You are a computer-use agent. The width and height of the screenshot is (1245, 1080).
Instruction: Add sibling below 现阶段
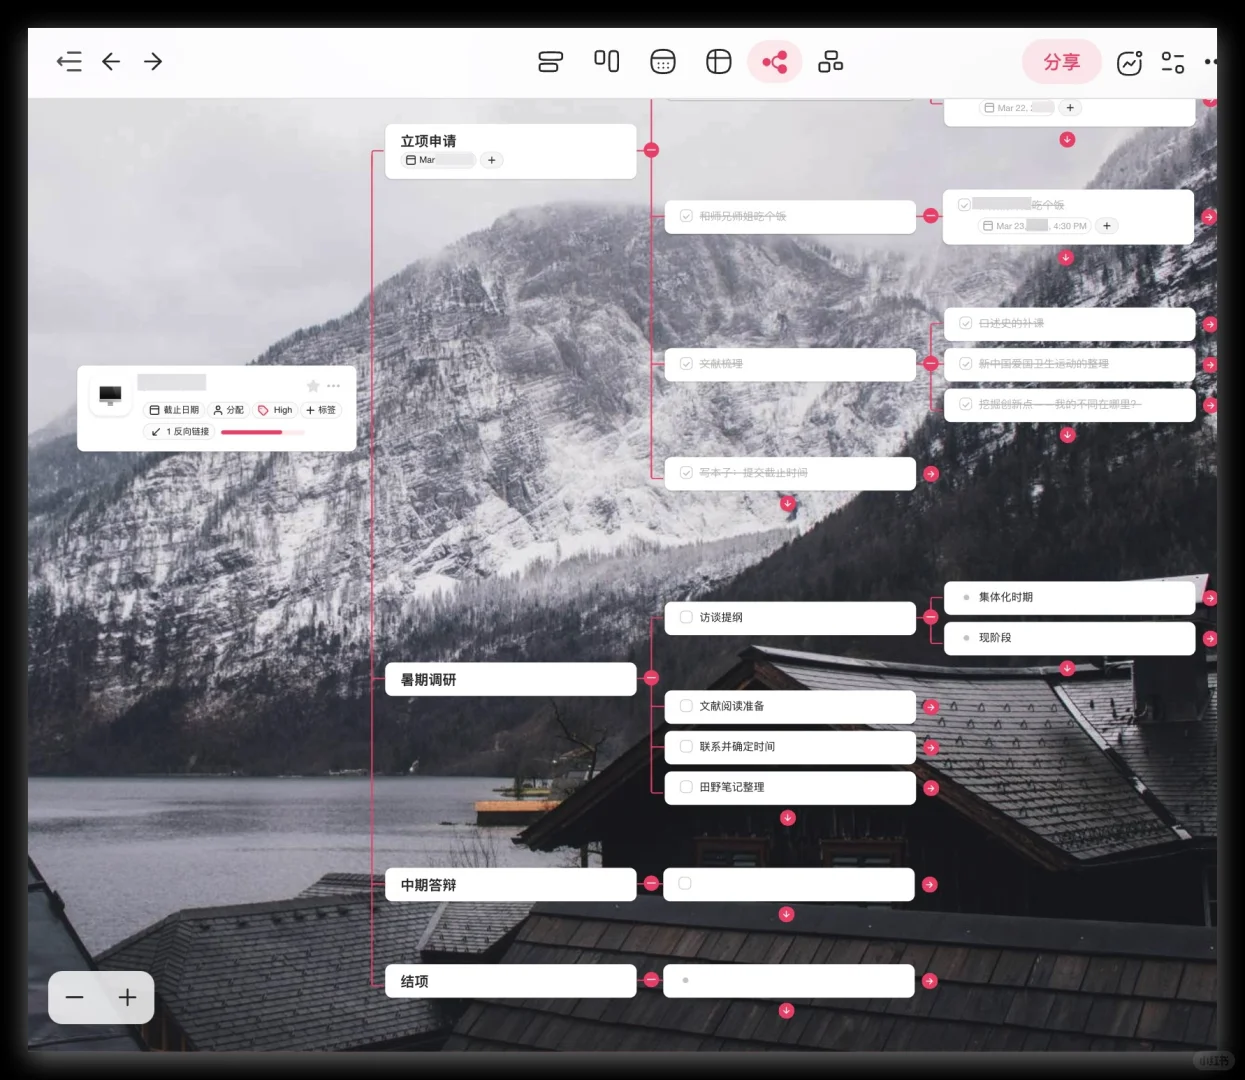[x=1067, y=668]
